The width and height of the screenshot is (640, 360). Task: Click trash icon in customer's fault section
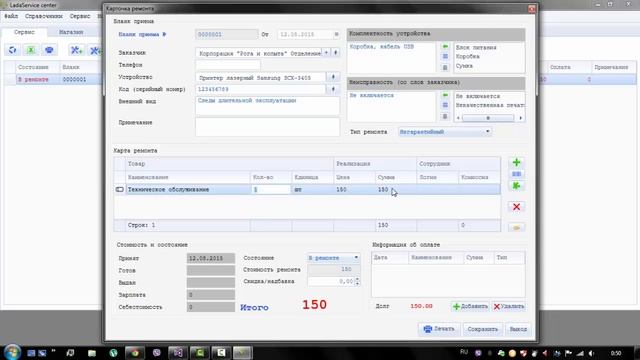445,116
